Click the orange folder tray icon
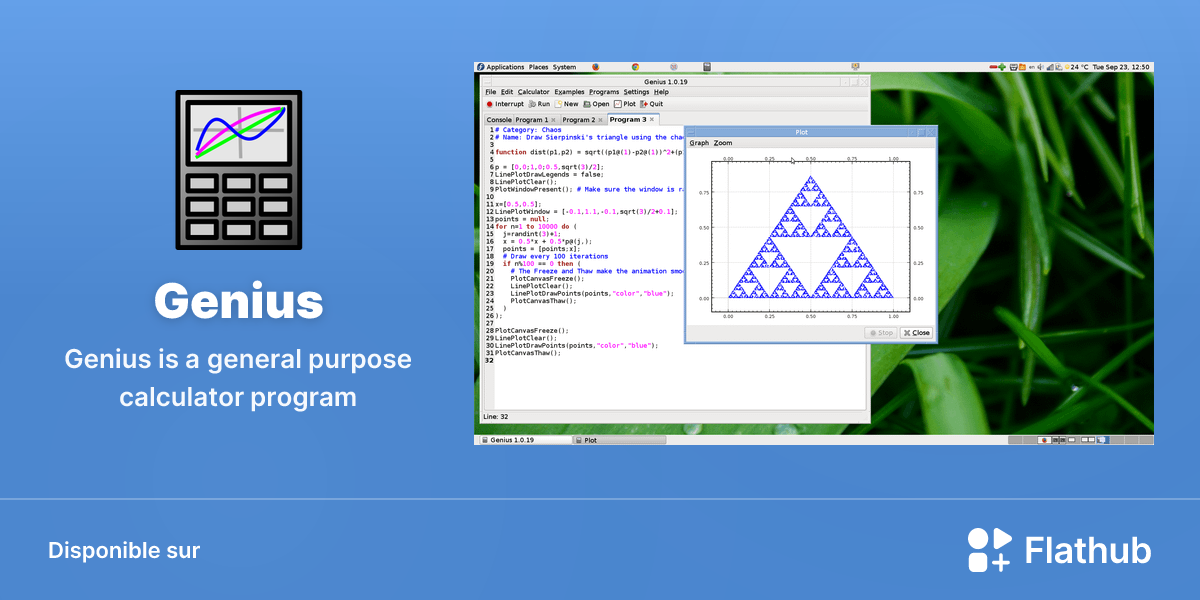The height and width of the screenshot is (600, 1200). coord(1022,67)
